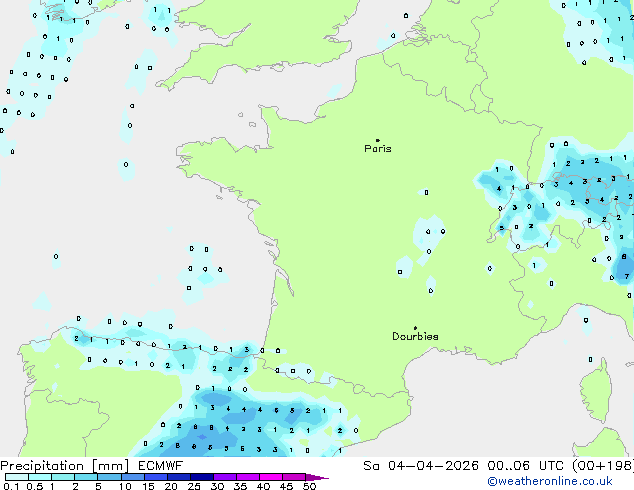
Task: Click the Dourbies location dot marker
Action: [415, 328]
